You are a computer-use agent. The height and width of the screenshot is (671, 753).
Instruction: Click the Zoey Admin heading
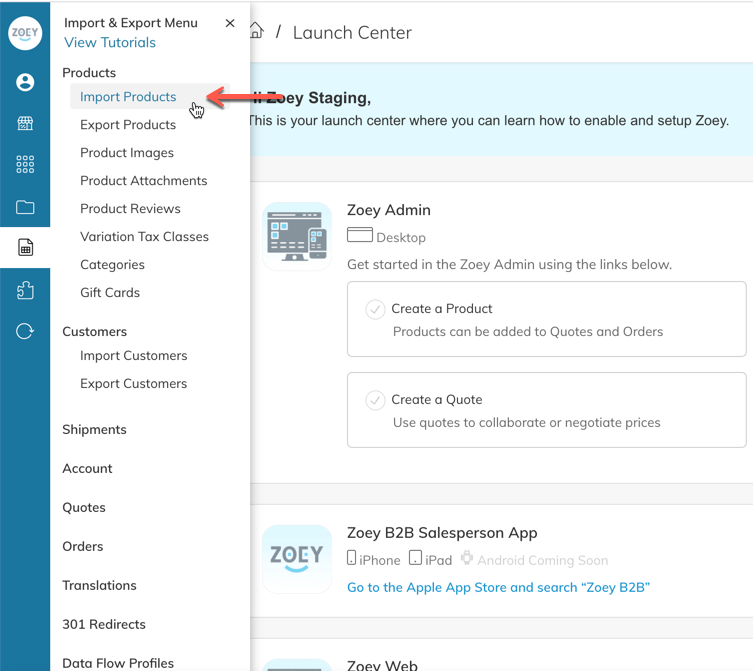pos(389,210)
